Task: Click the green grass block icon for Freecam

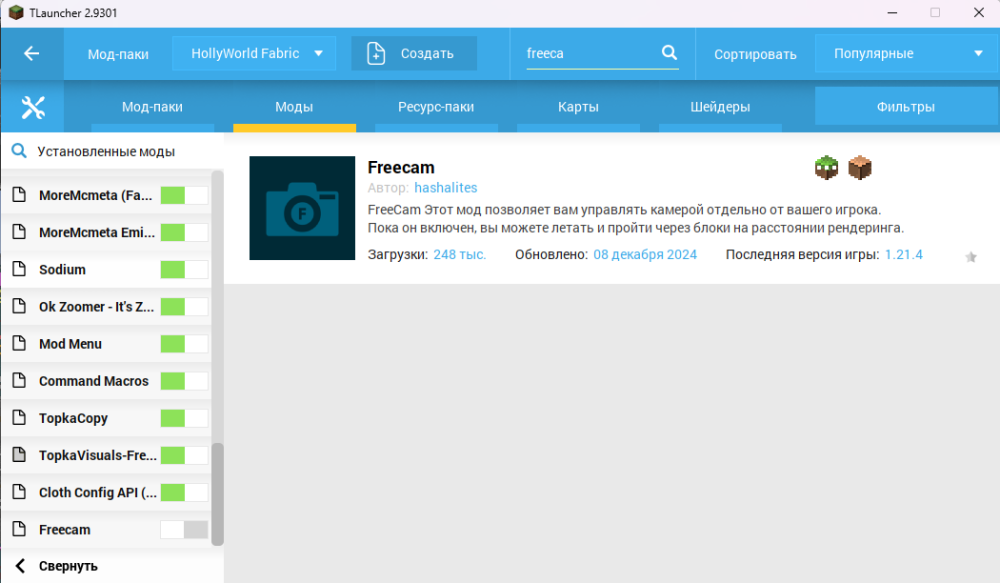Action: [x=826, y=168]
